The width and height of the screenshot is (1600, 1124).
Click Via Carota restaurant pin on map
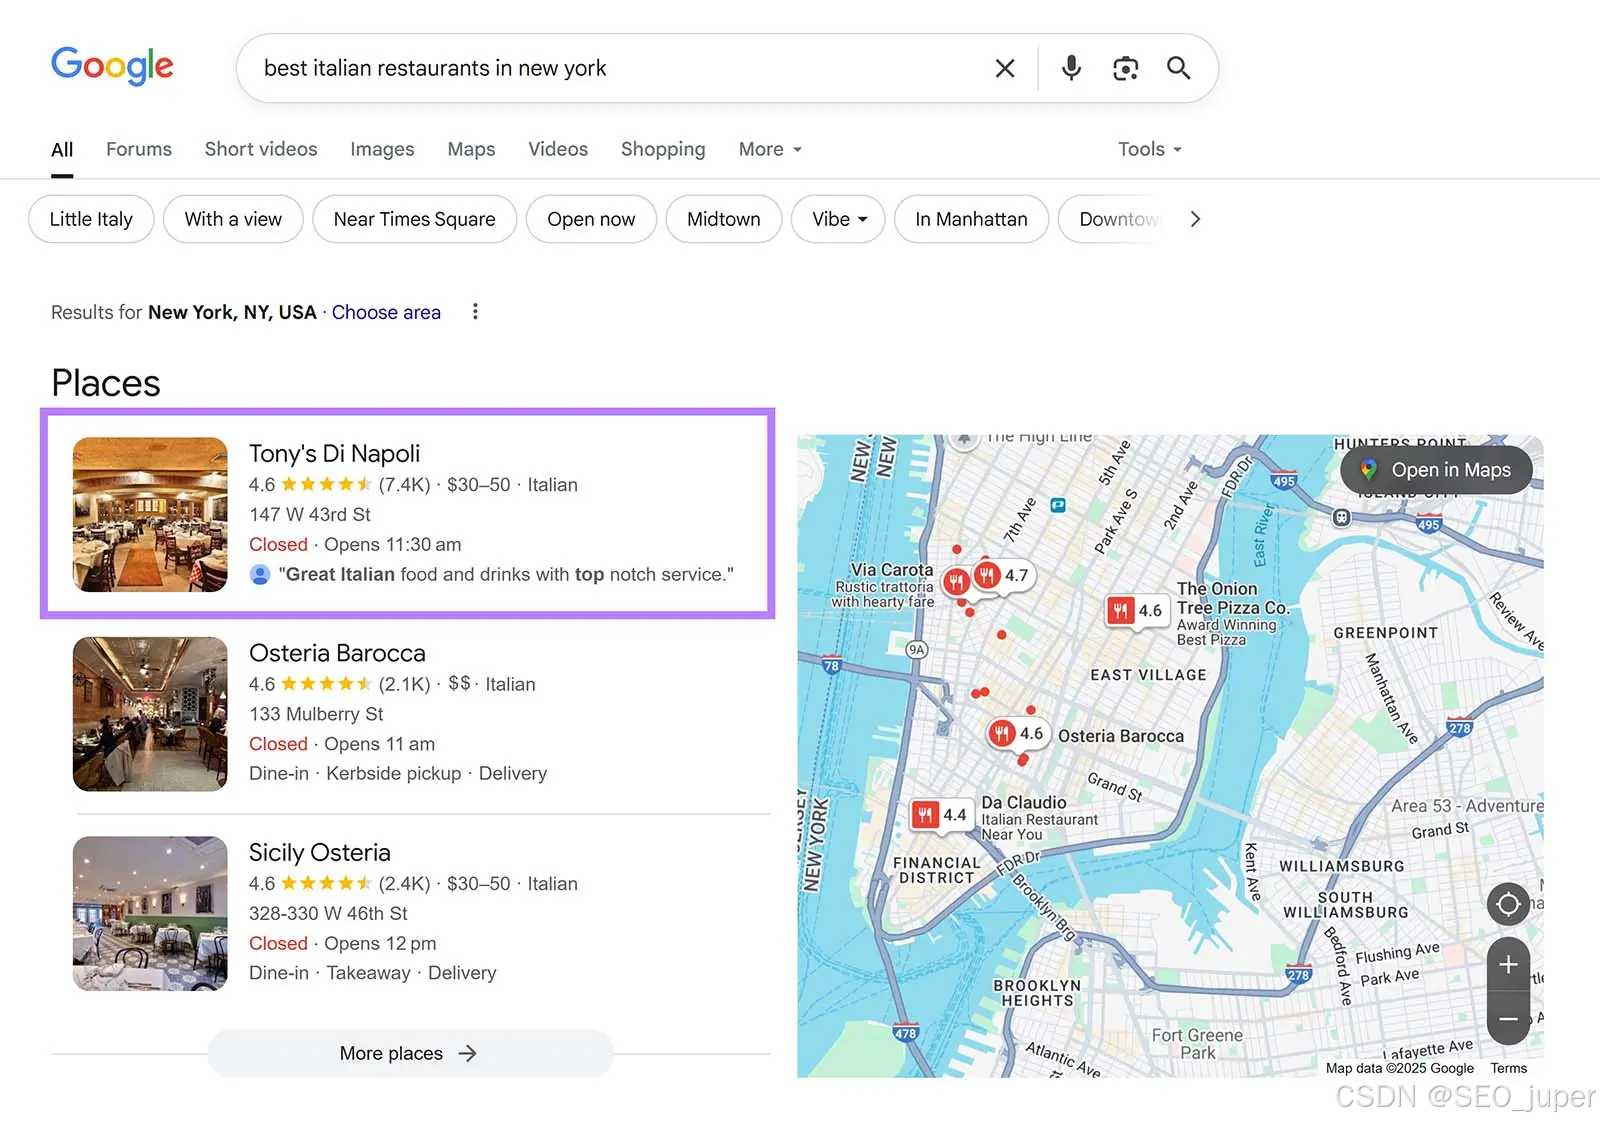pyautogui.click(x=957, y=581)
